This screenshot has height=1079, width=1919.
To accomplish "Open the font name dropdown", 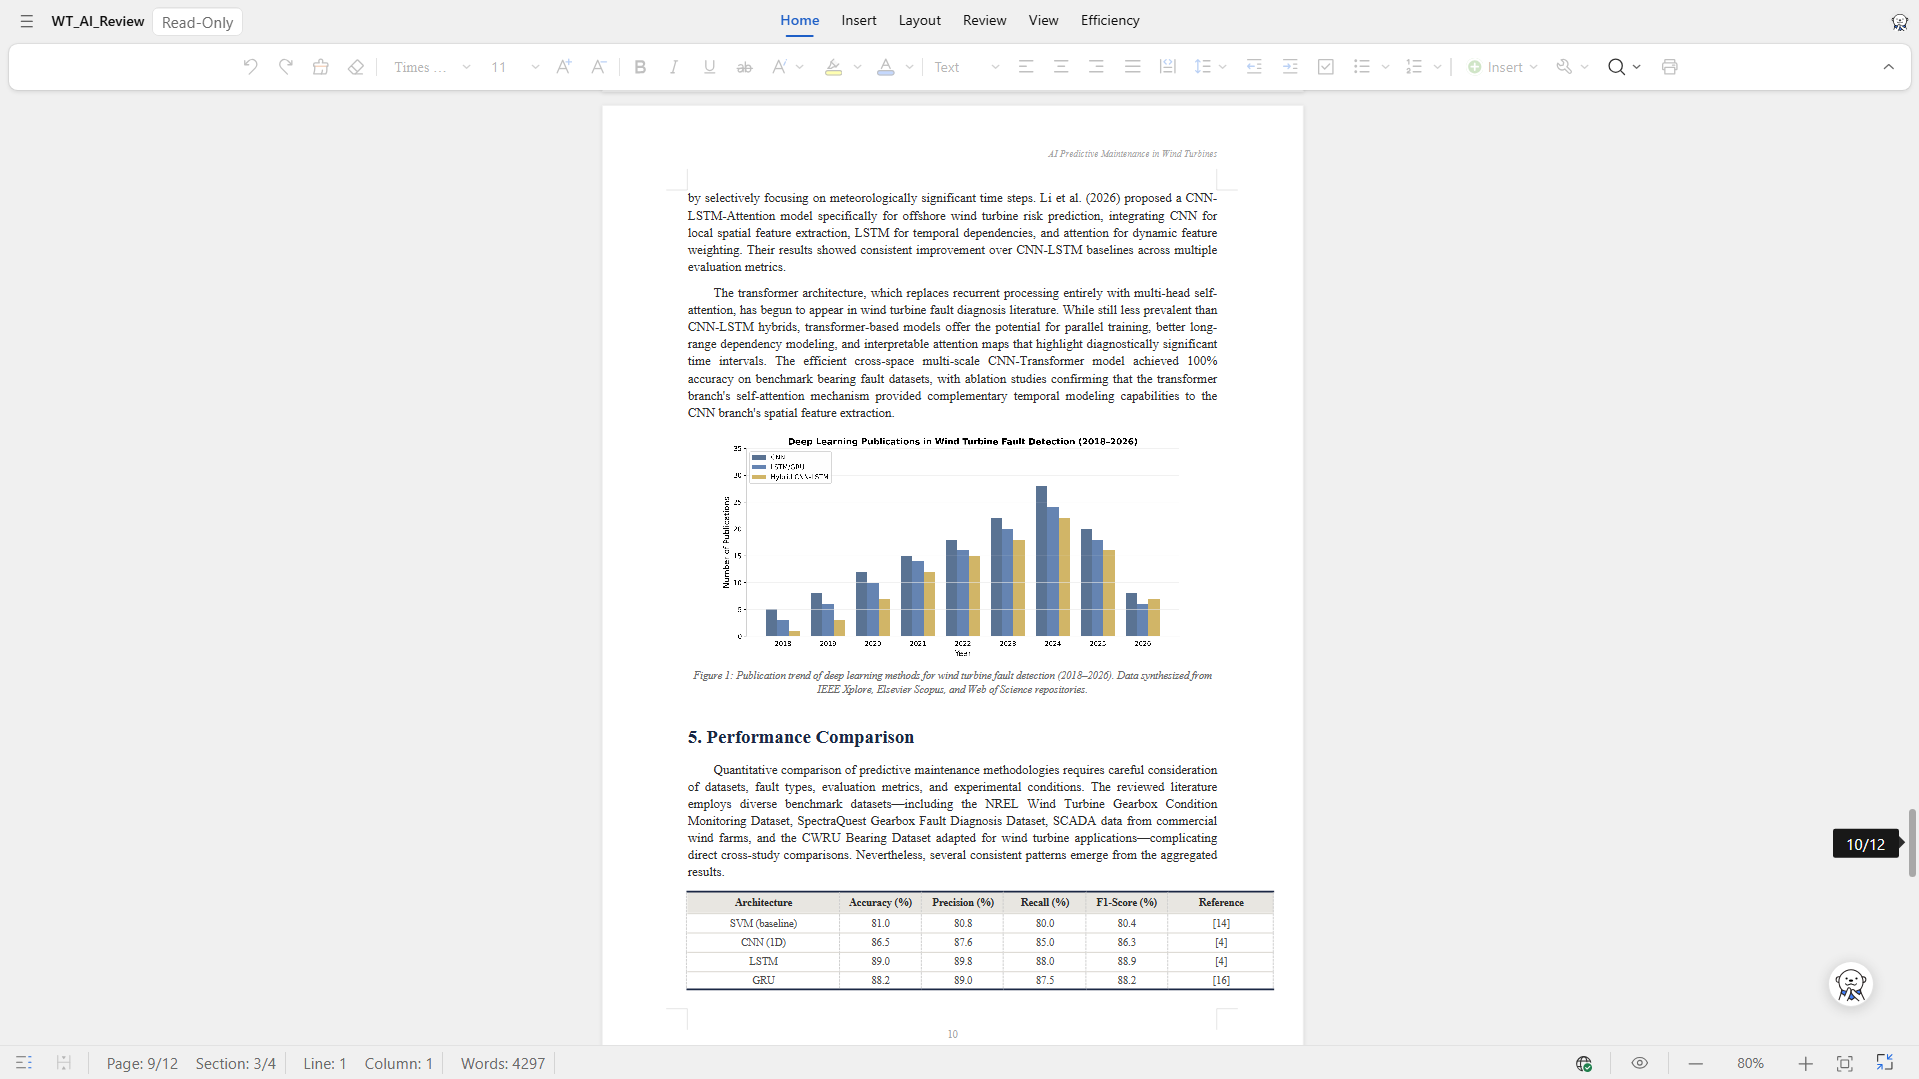I will tap(466, 67).
